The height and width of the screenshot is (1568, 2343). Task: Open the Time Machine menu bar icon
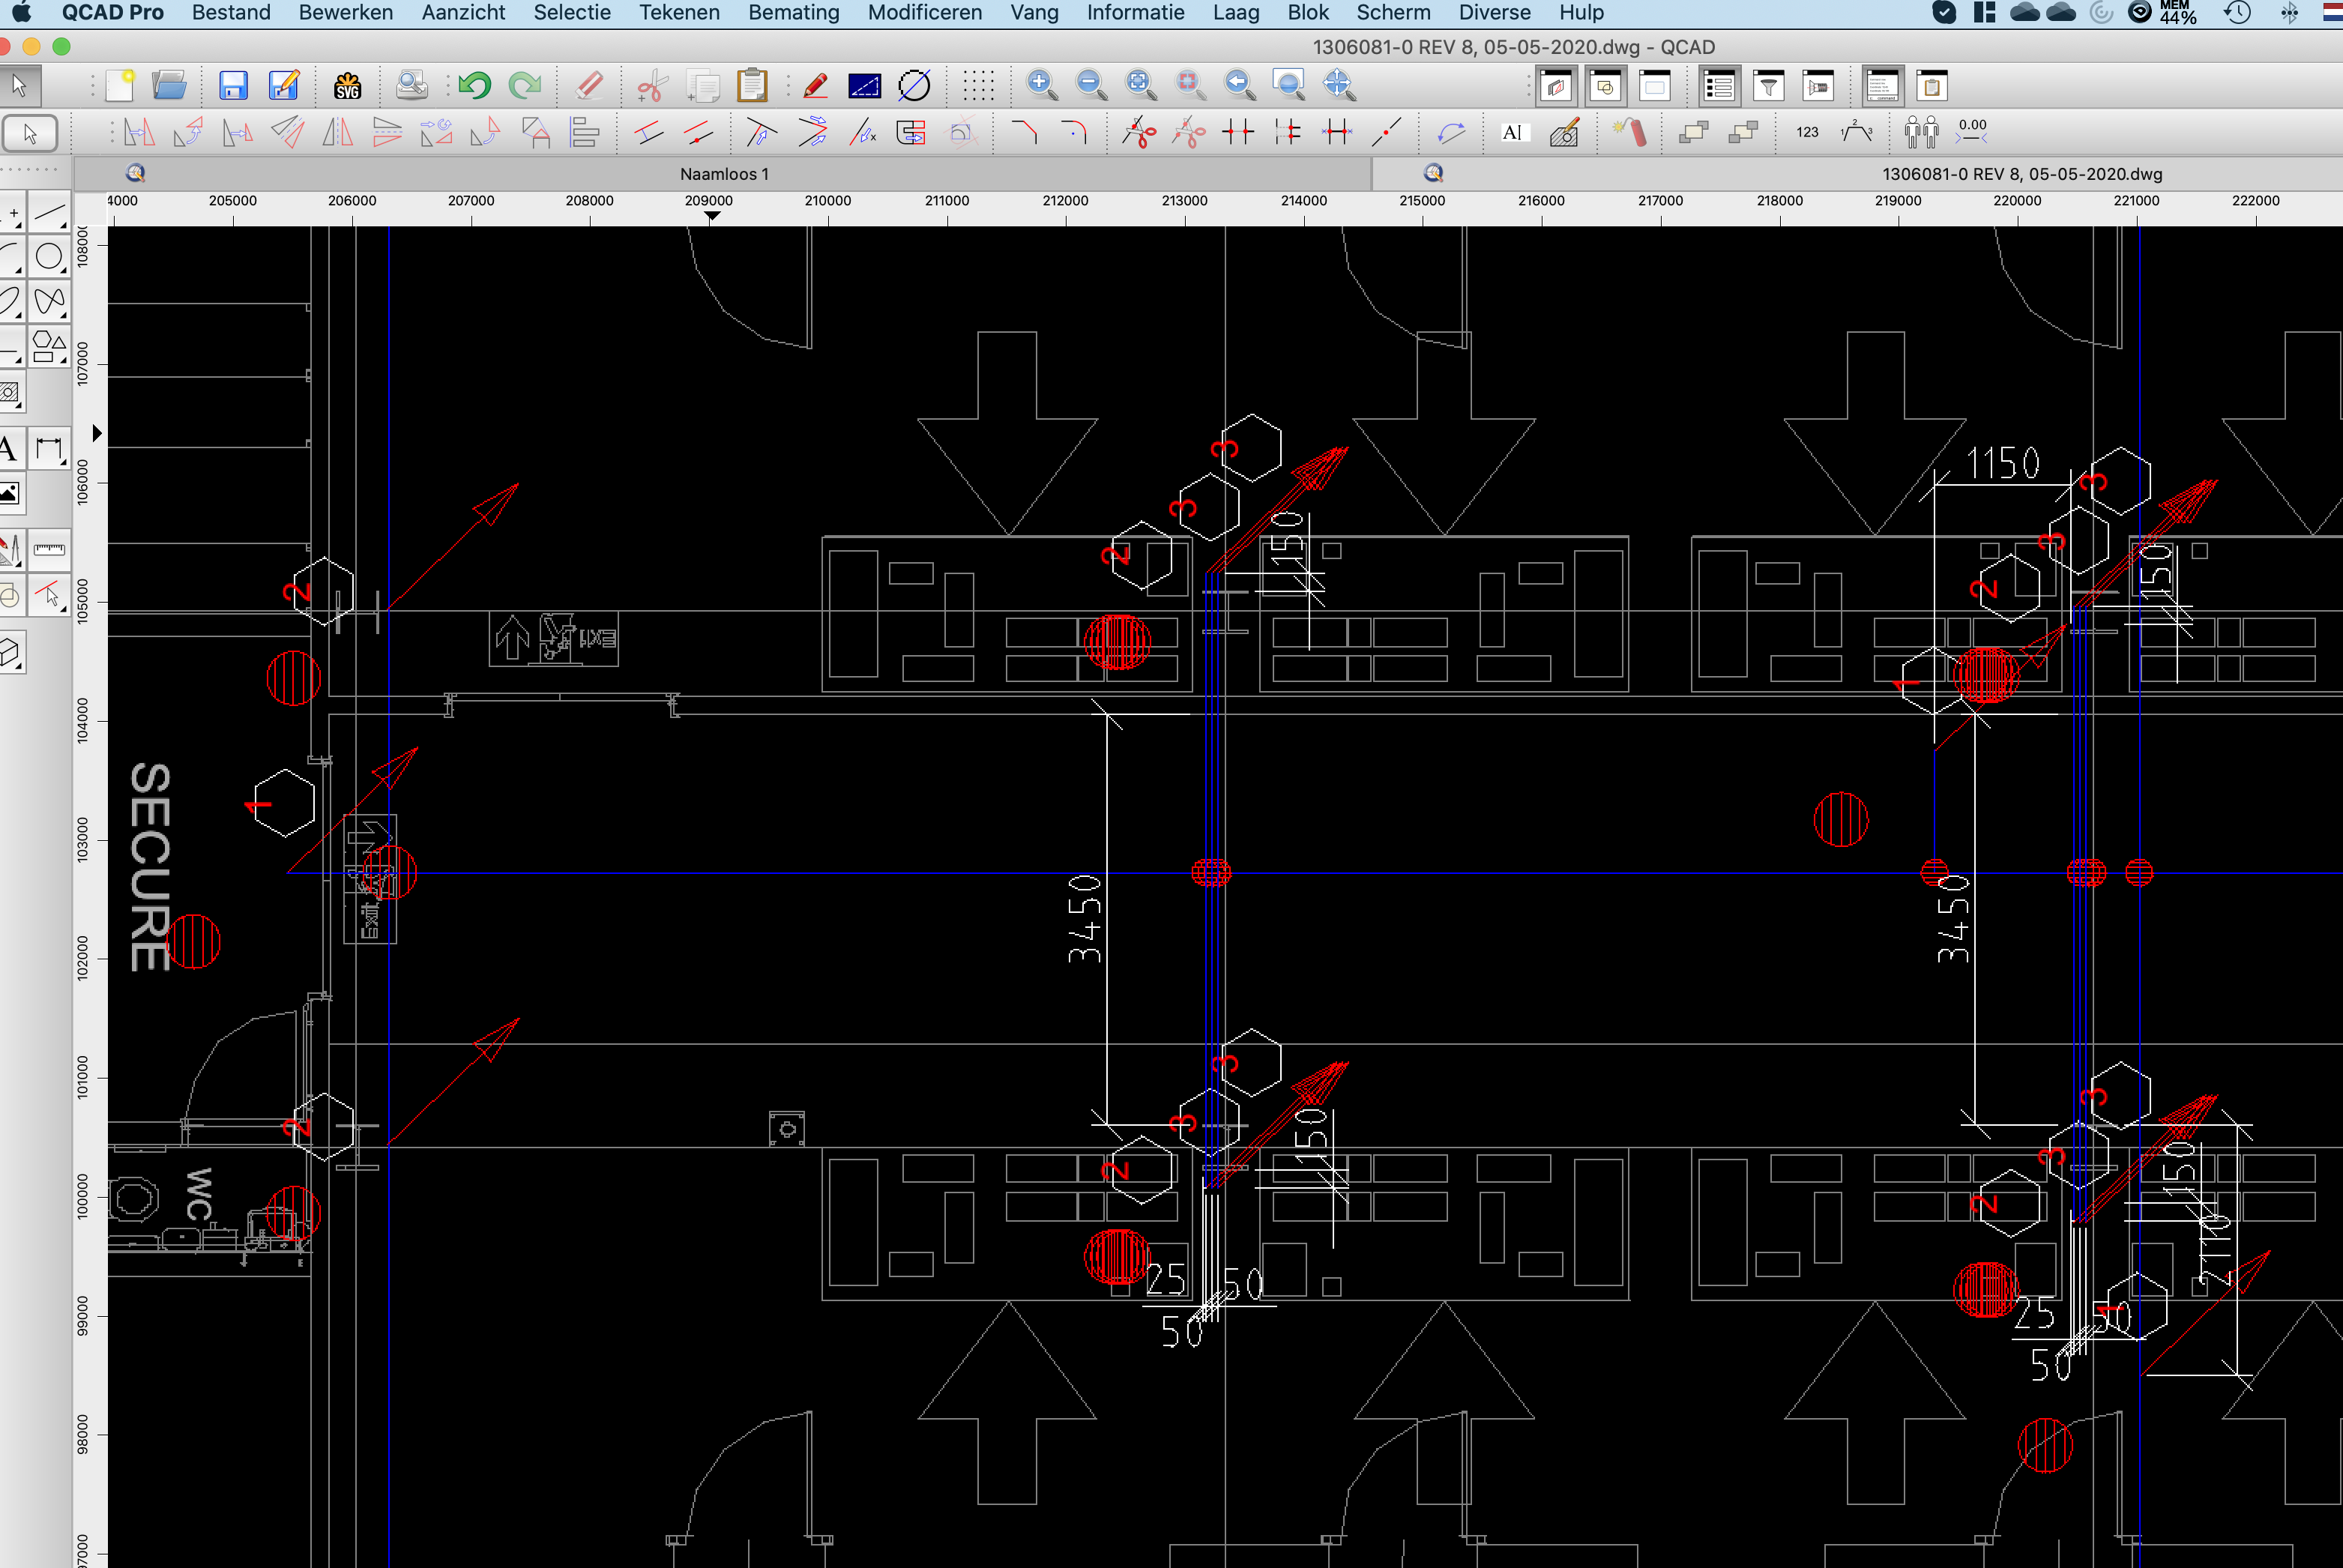click(x=2238, y=13)
